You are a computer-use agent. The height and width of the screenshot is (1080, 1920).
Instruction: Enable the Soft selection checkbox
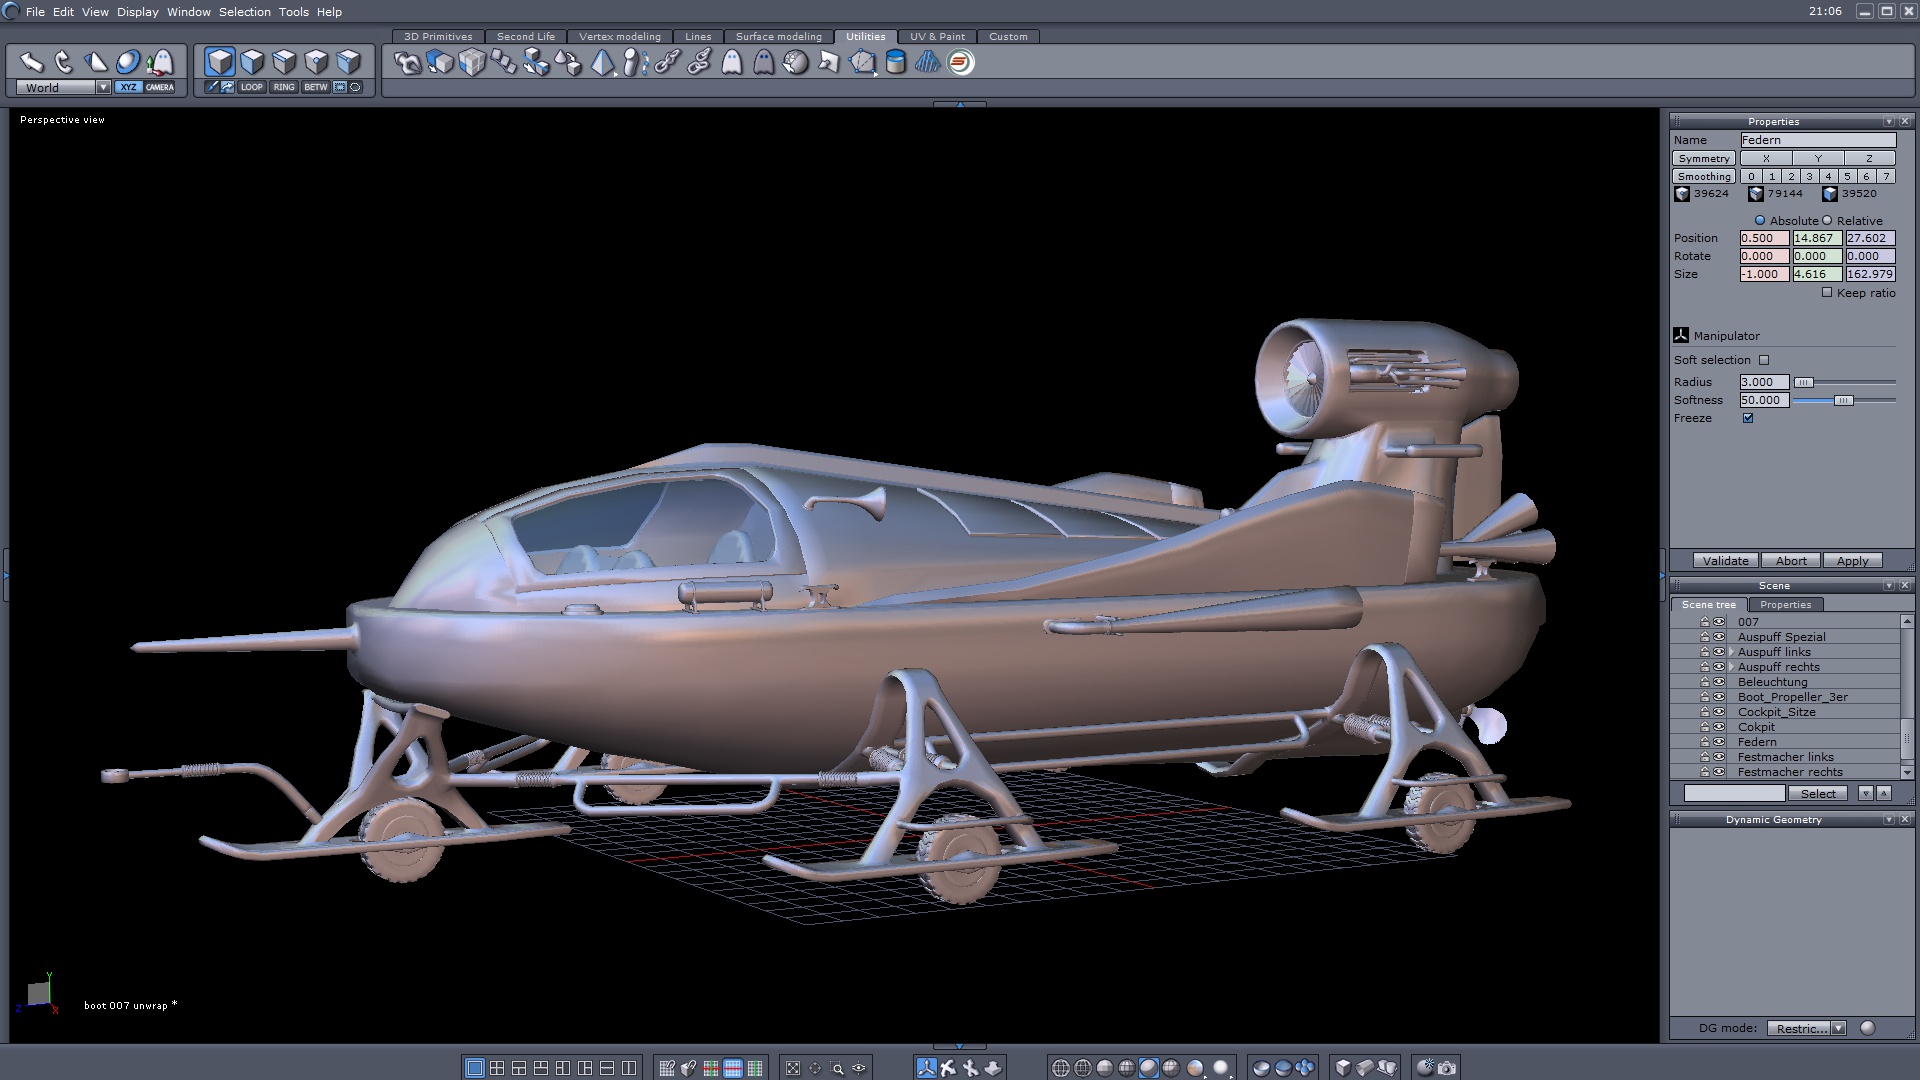pyautogui.click(x=1764, y=360)
